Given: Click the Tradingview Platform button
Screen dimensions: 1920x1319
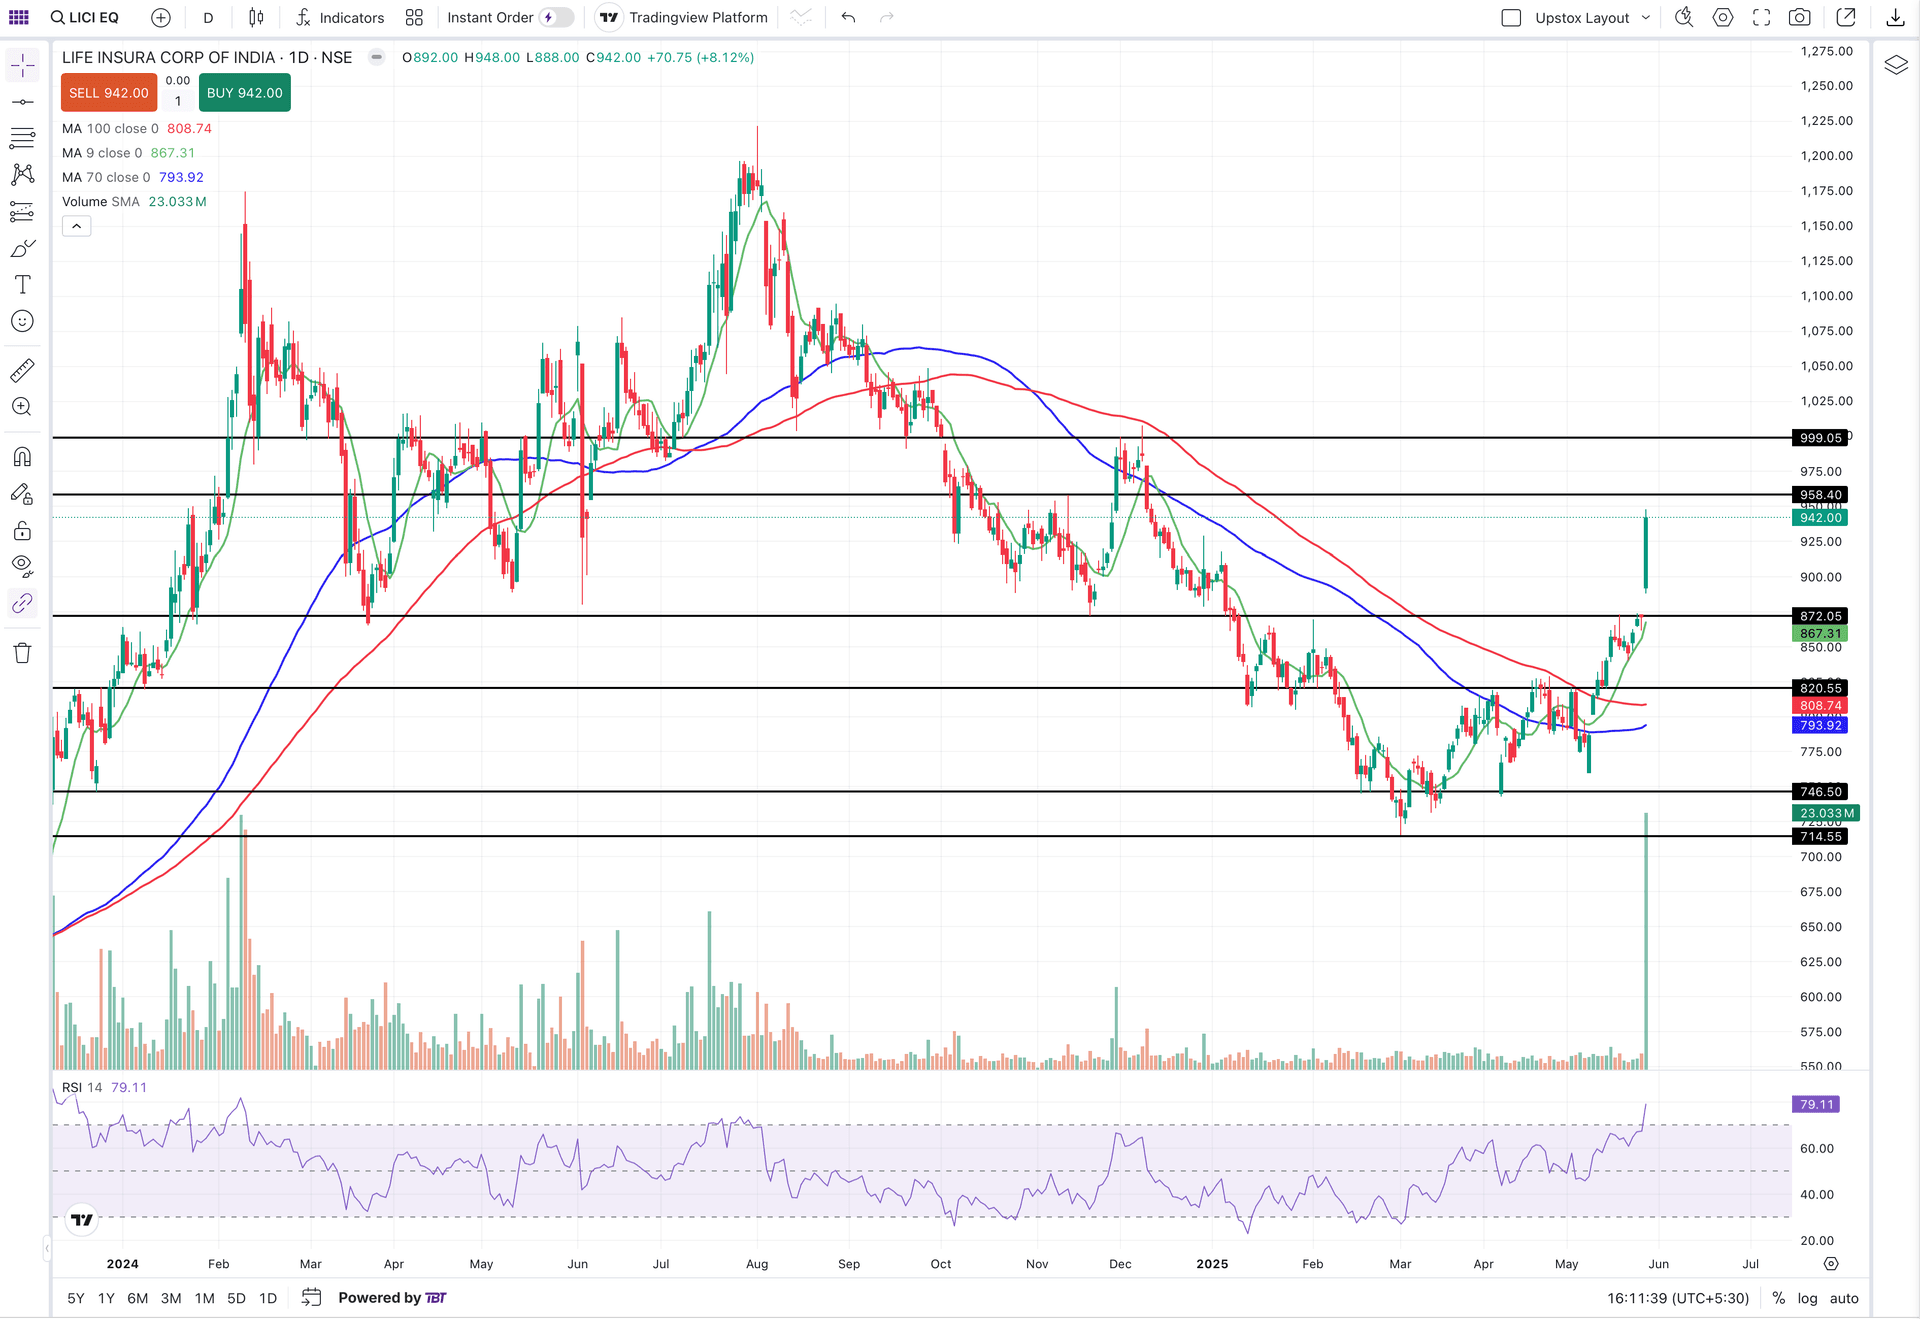Looking at the screenshot, I should (685, 17).
